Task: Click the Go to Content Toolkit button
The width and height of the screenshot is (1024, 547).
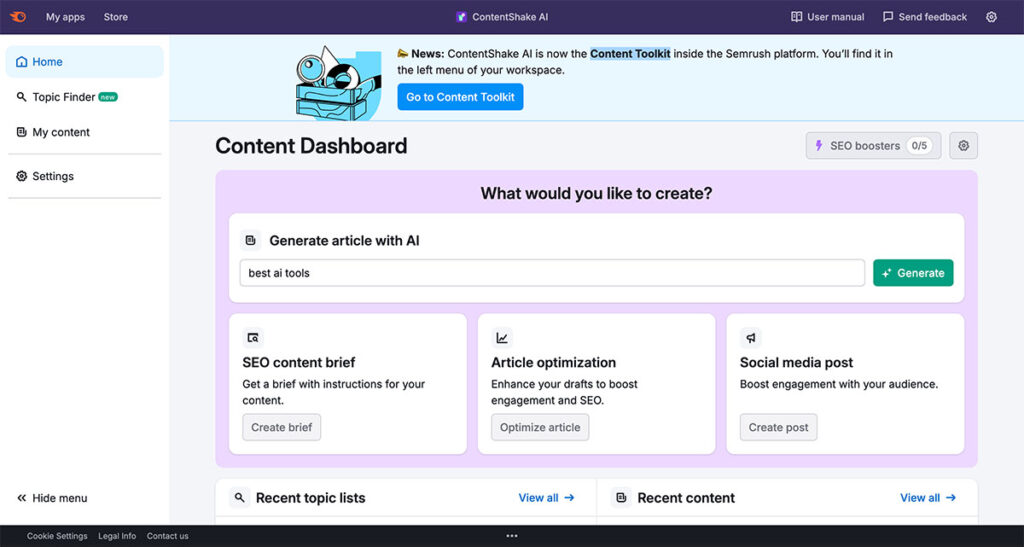Action: 460,97
